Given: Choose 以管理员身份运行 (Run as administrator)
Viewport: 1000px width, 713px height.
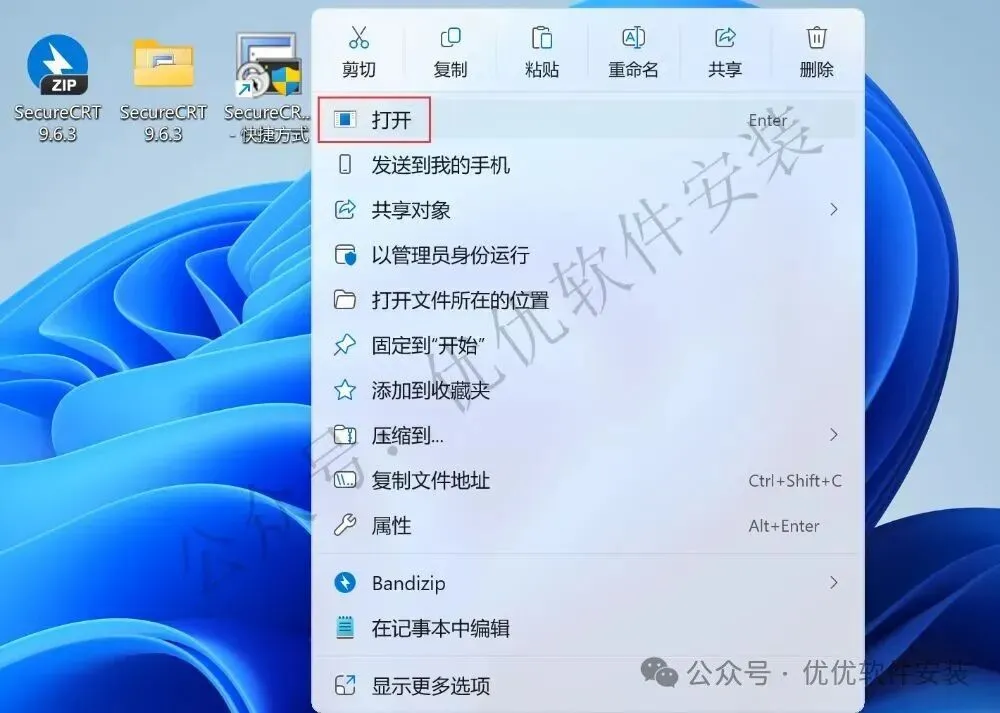Looking at the screenshot, I should [587, 255].
